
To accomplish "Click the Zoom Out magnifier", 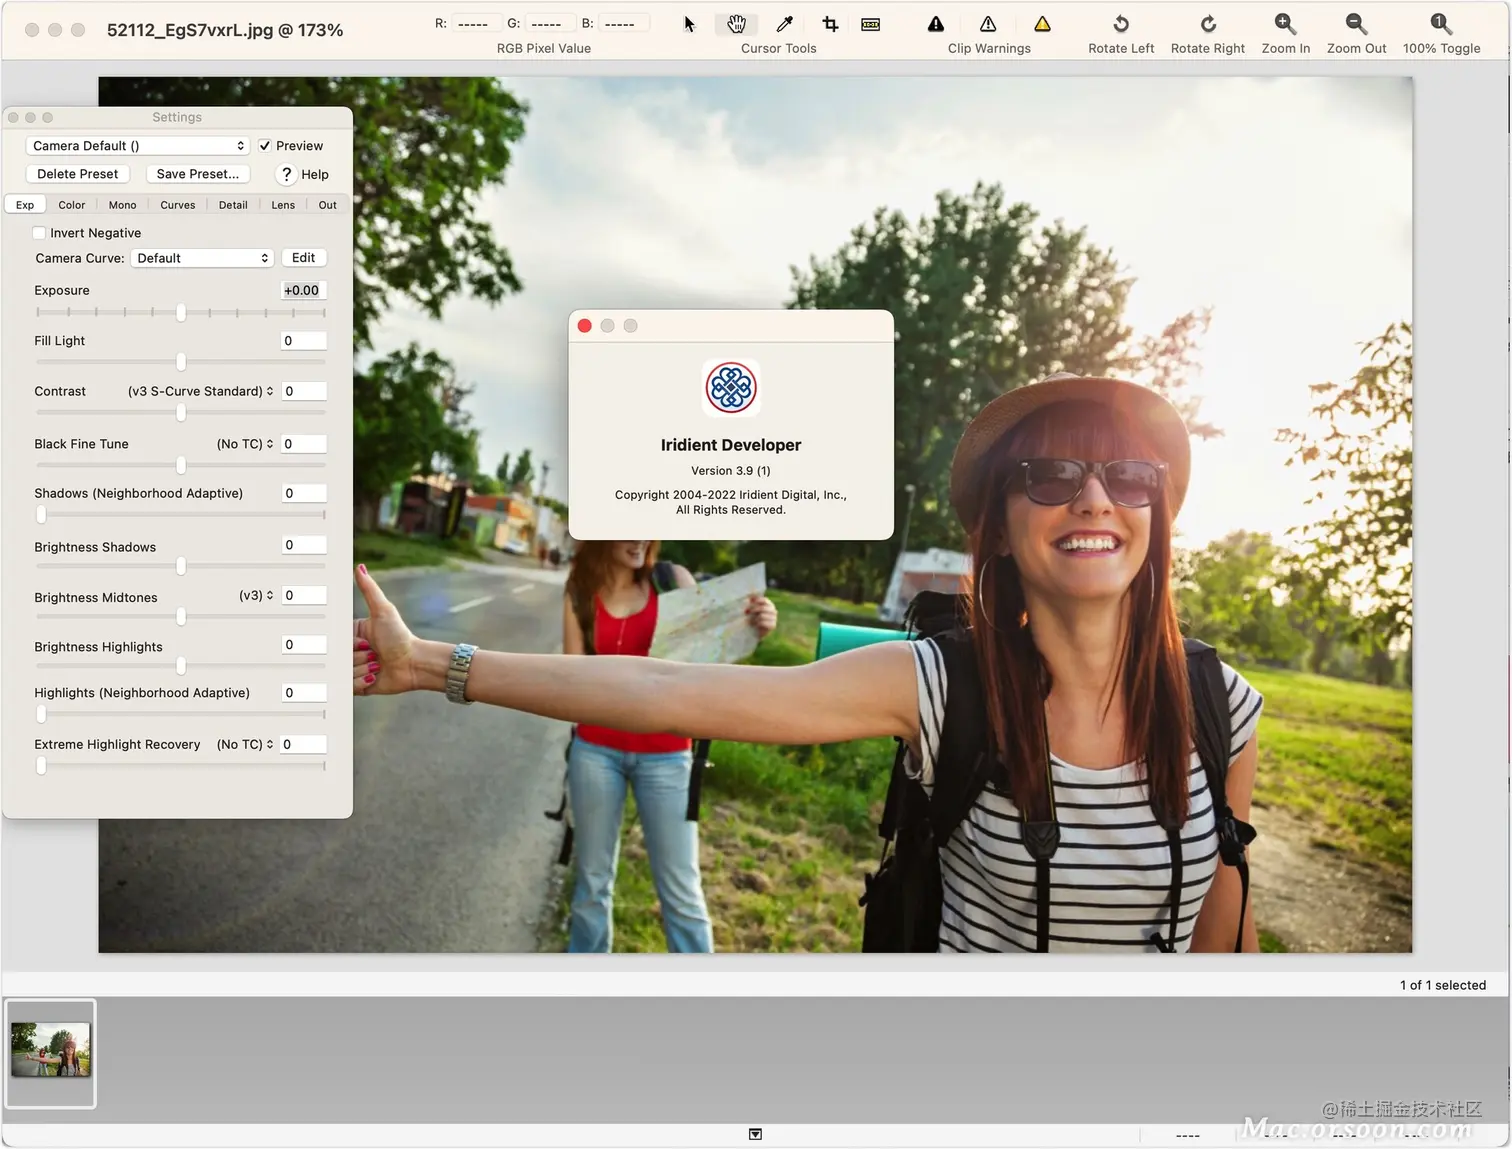I will (1356, 24).
